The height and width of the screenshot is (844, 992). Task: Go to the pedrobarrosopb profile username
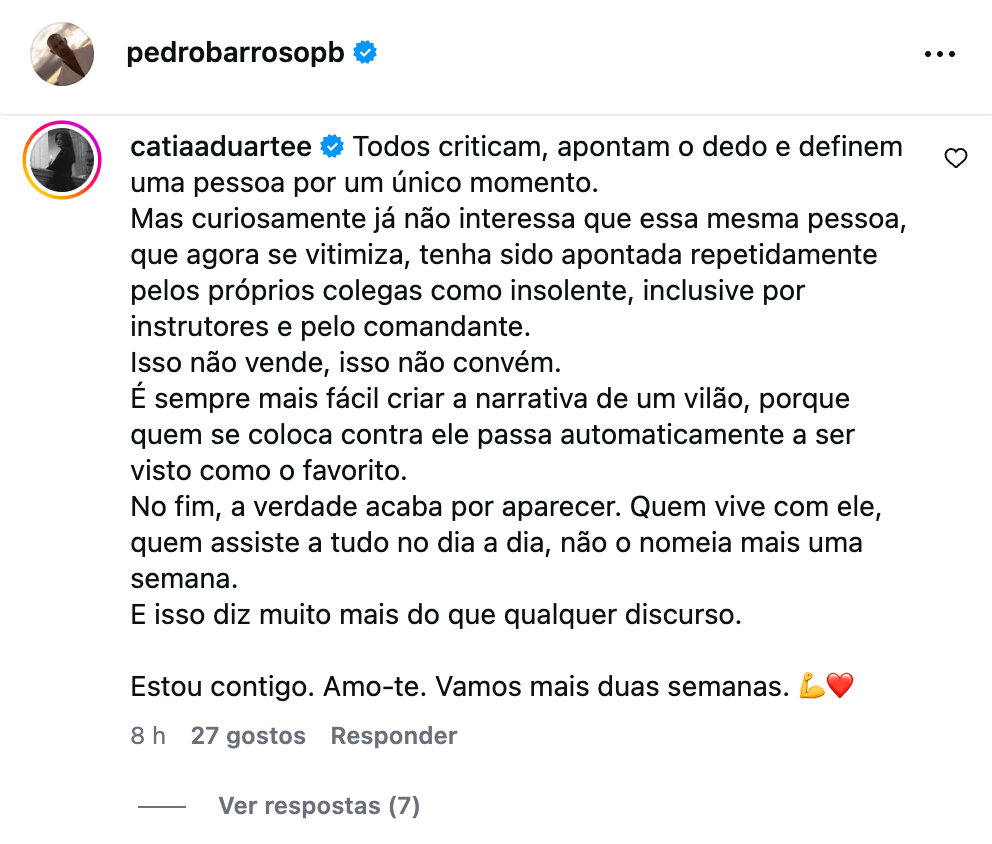click(235, 54)
